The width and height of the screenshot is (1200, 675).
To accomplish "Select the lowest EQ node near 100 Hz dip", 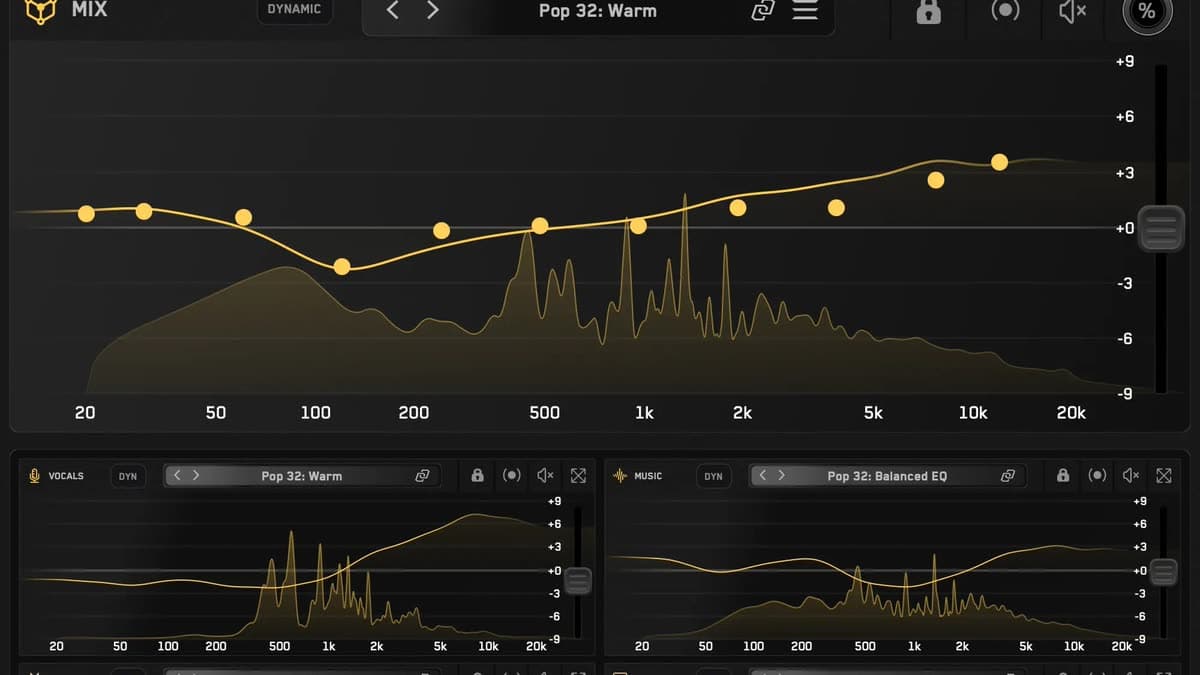I will [342, 266].
